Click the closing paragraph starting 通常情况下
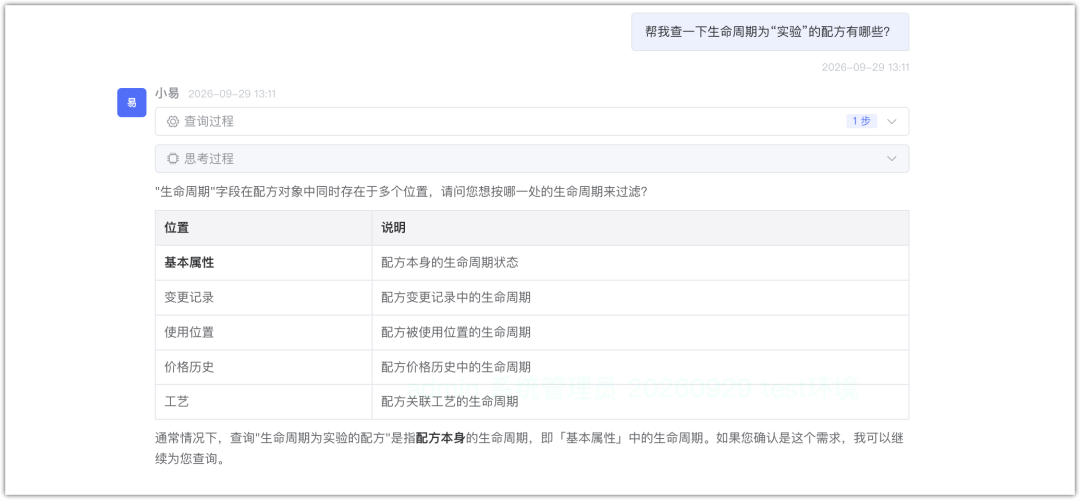1080x500 pixels. pyautogui.click(x=529, y=448)
